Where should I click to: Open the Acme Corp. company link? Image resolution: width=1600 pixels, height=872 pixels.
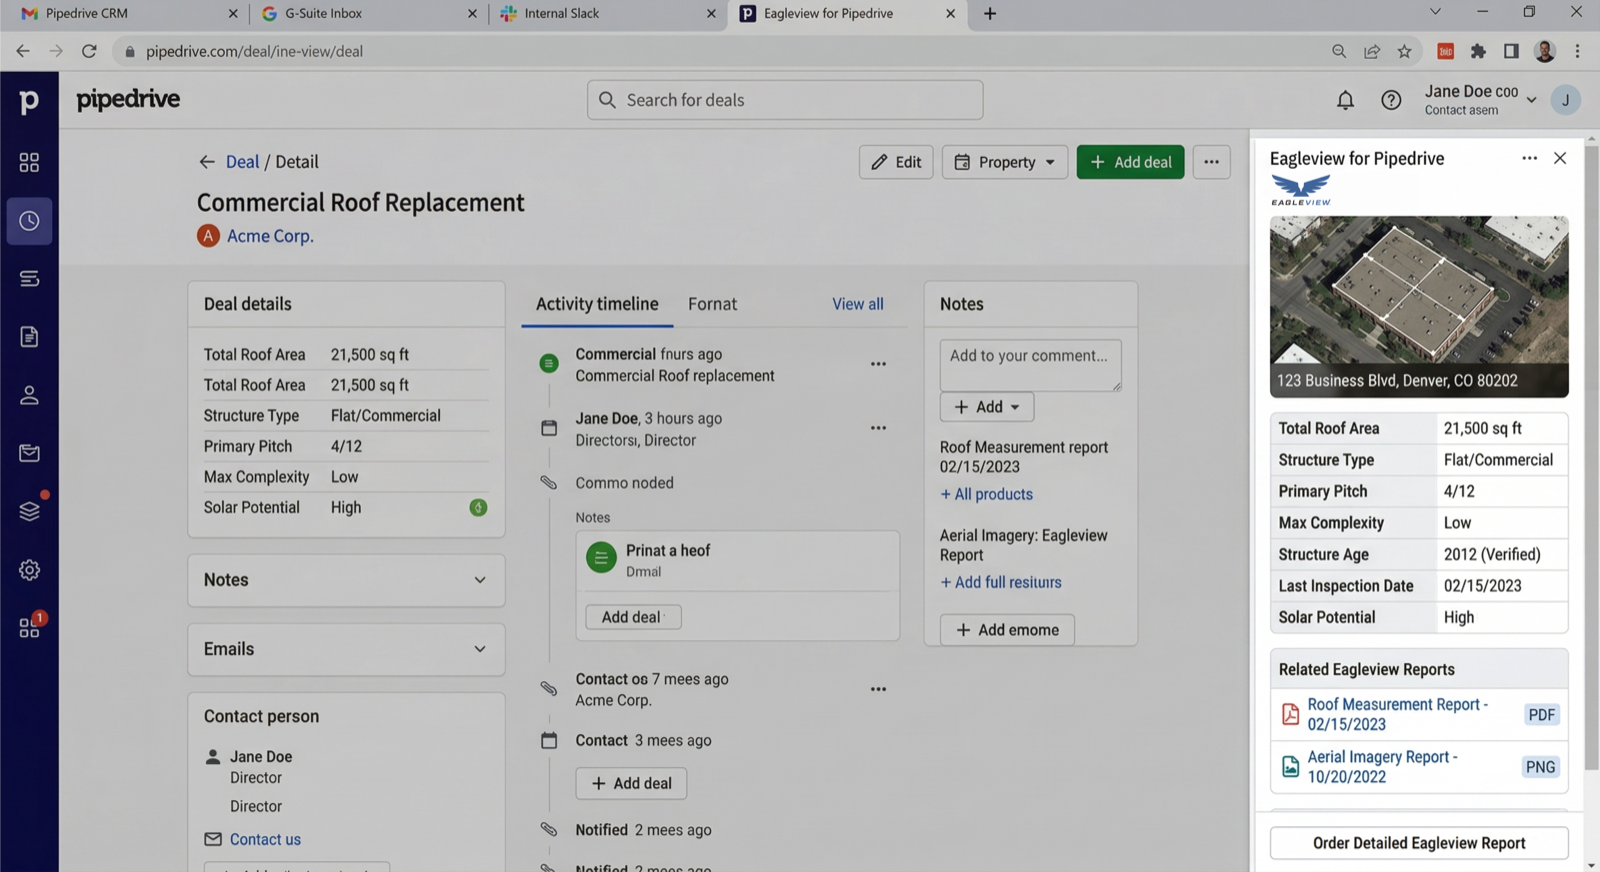[x=270, y=236]
